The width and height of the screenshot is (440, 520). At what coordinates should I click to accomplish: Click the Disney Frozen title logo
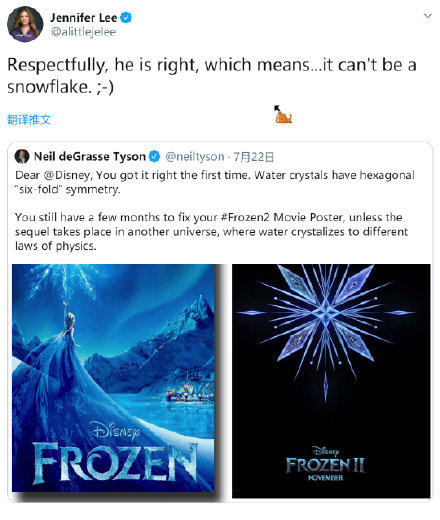pyautogui.click(x=115, y=450)
